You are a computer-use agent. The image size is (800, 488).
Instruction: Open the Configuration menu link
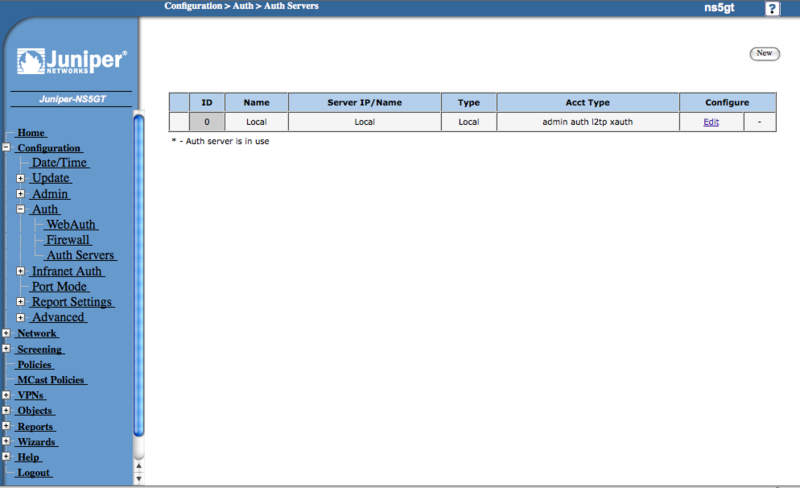49,148
